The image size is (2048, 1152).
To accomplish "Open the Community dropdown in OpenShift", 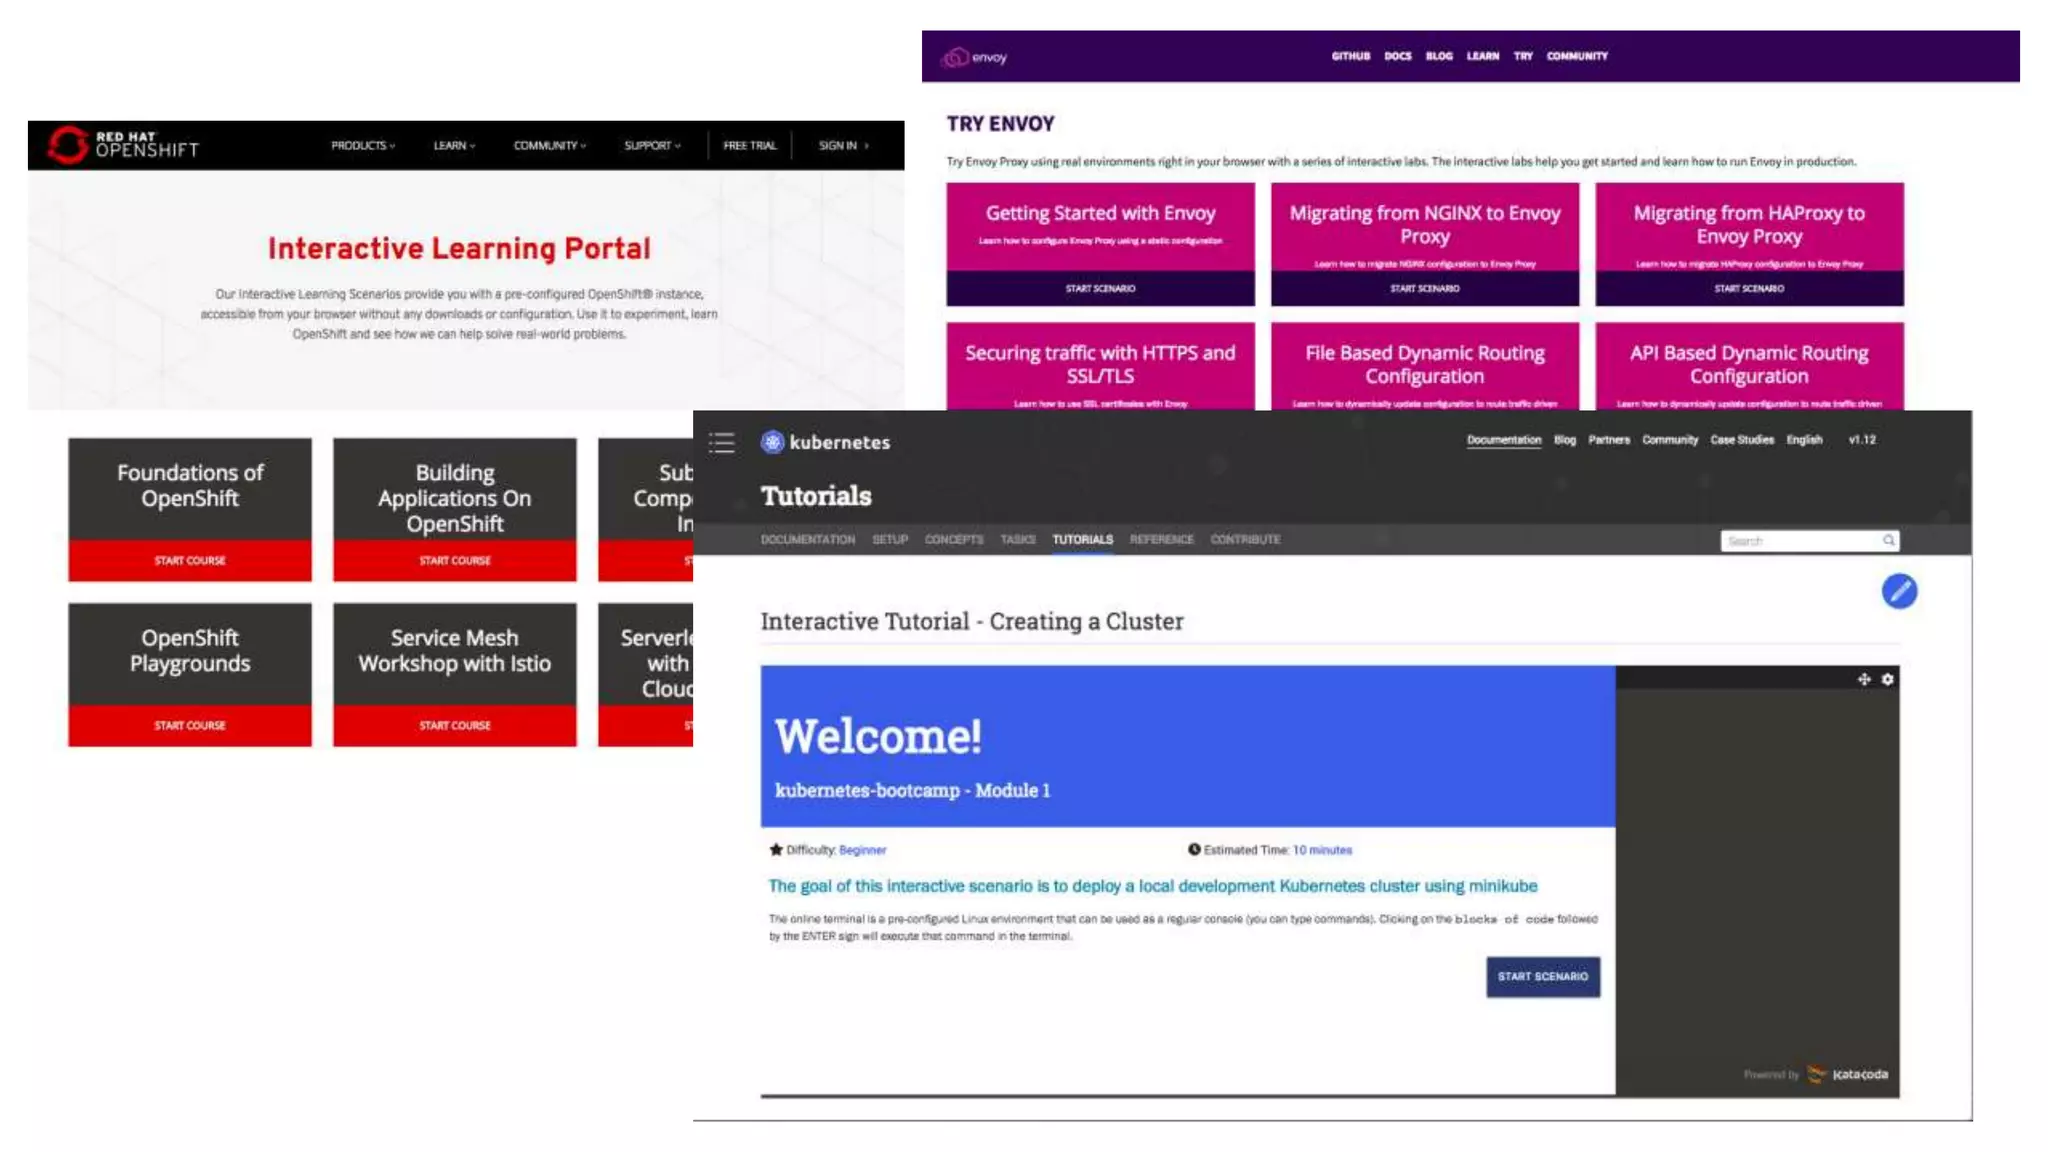I will tap(550, 146).
